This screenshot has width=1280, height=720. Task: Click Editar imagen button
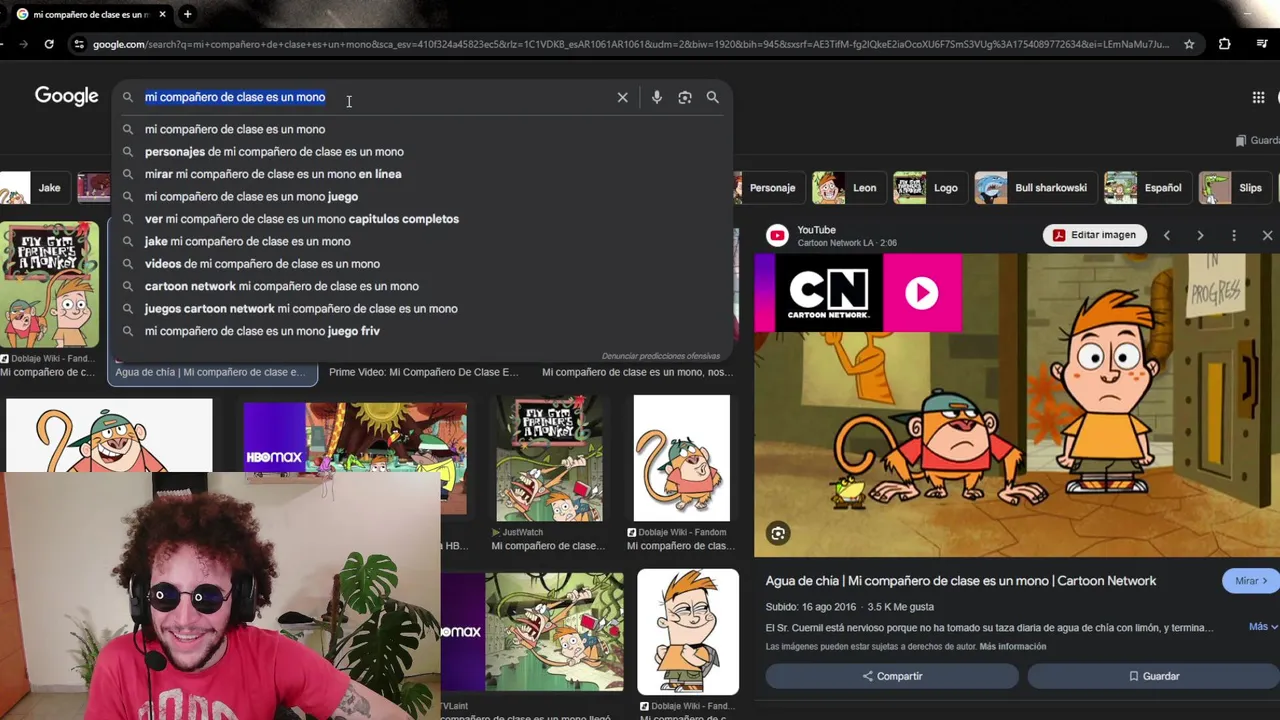point(1094,235)
